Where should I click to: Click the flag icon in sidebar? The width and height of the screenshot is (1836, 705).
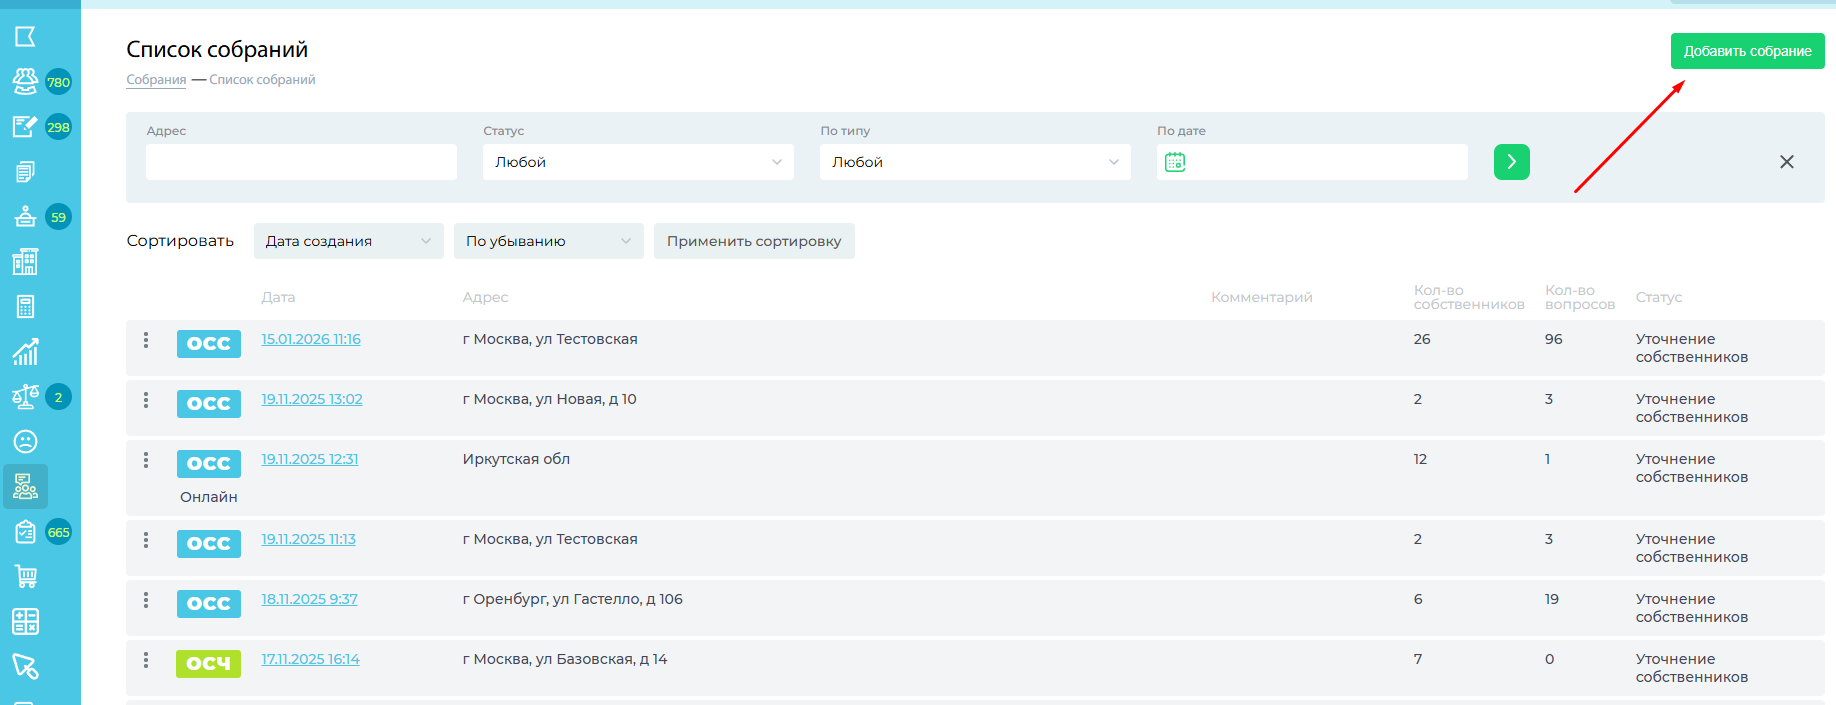[25, 37]
